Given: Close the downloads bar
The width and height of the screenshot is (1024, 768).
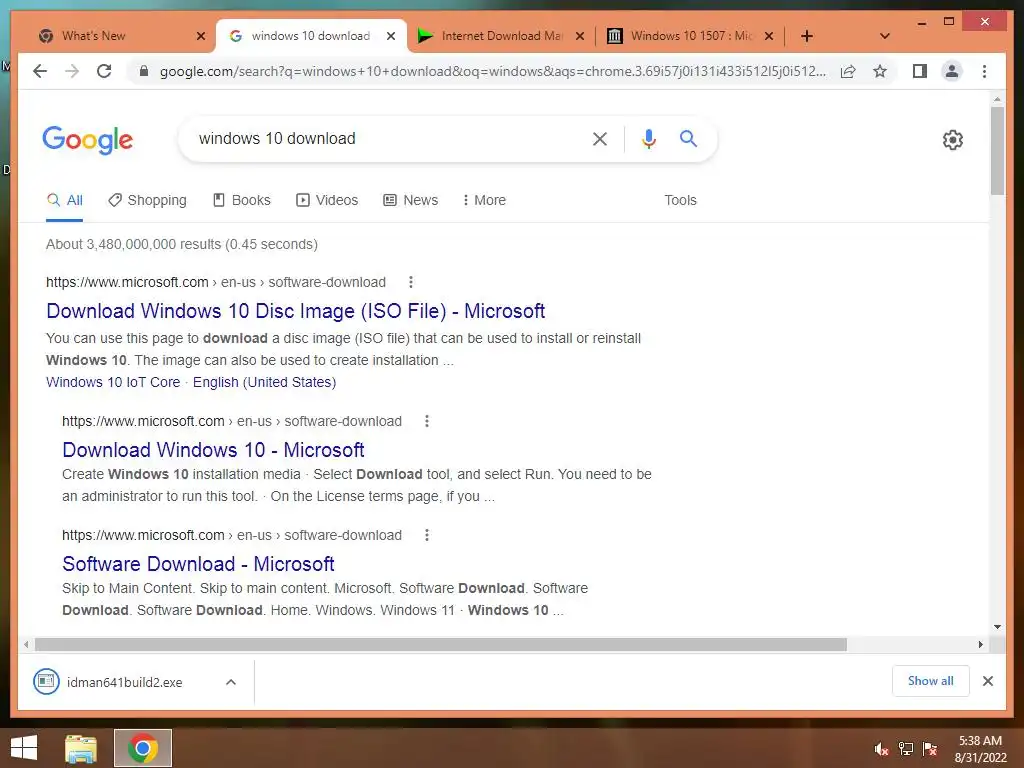Looking at the screenshot, I should click(987, 681).
